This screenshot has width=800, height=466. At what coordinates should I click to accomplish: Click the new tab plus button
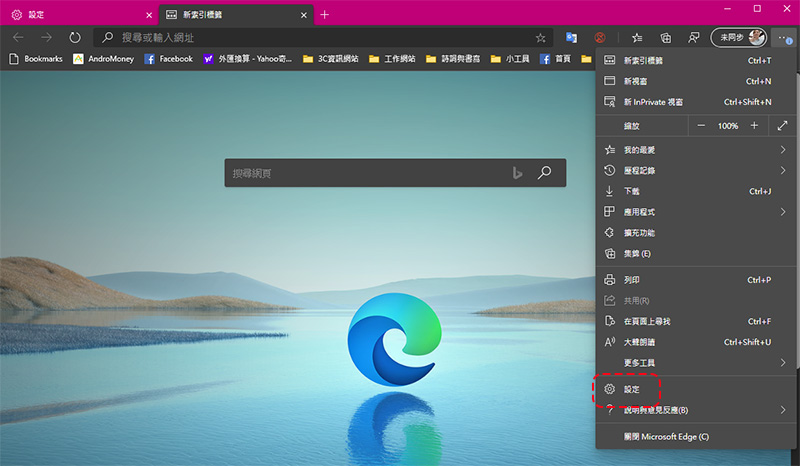325,14
